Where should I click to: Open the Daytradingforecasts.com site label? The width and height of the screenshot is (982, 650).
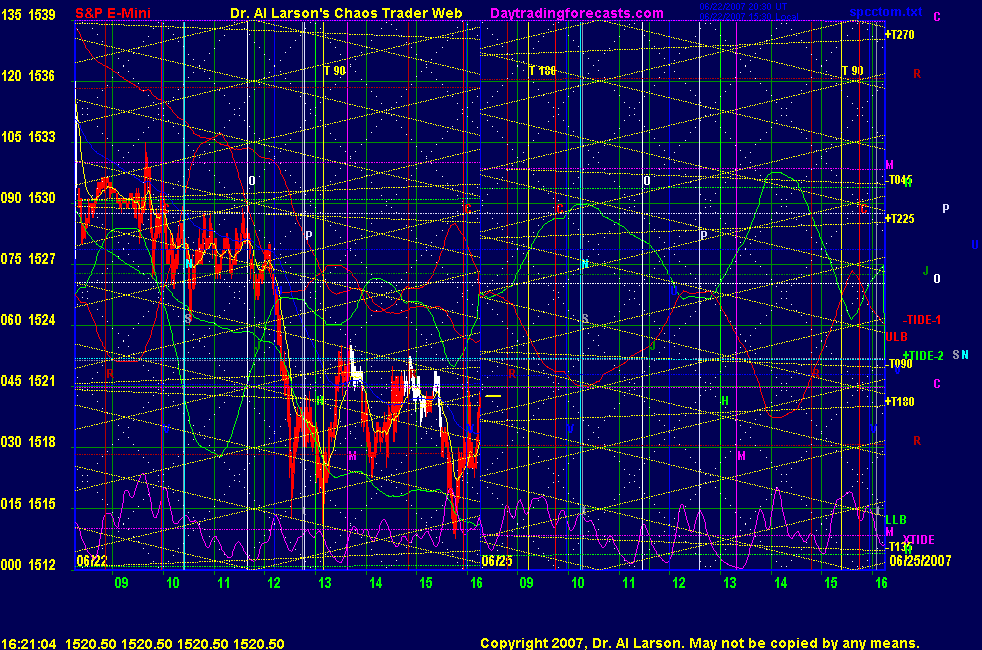coord(577,13)
